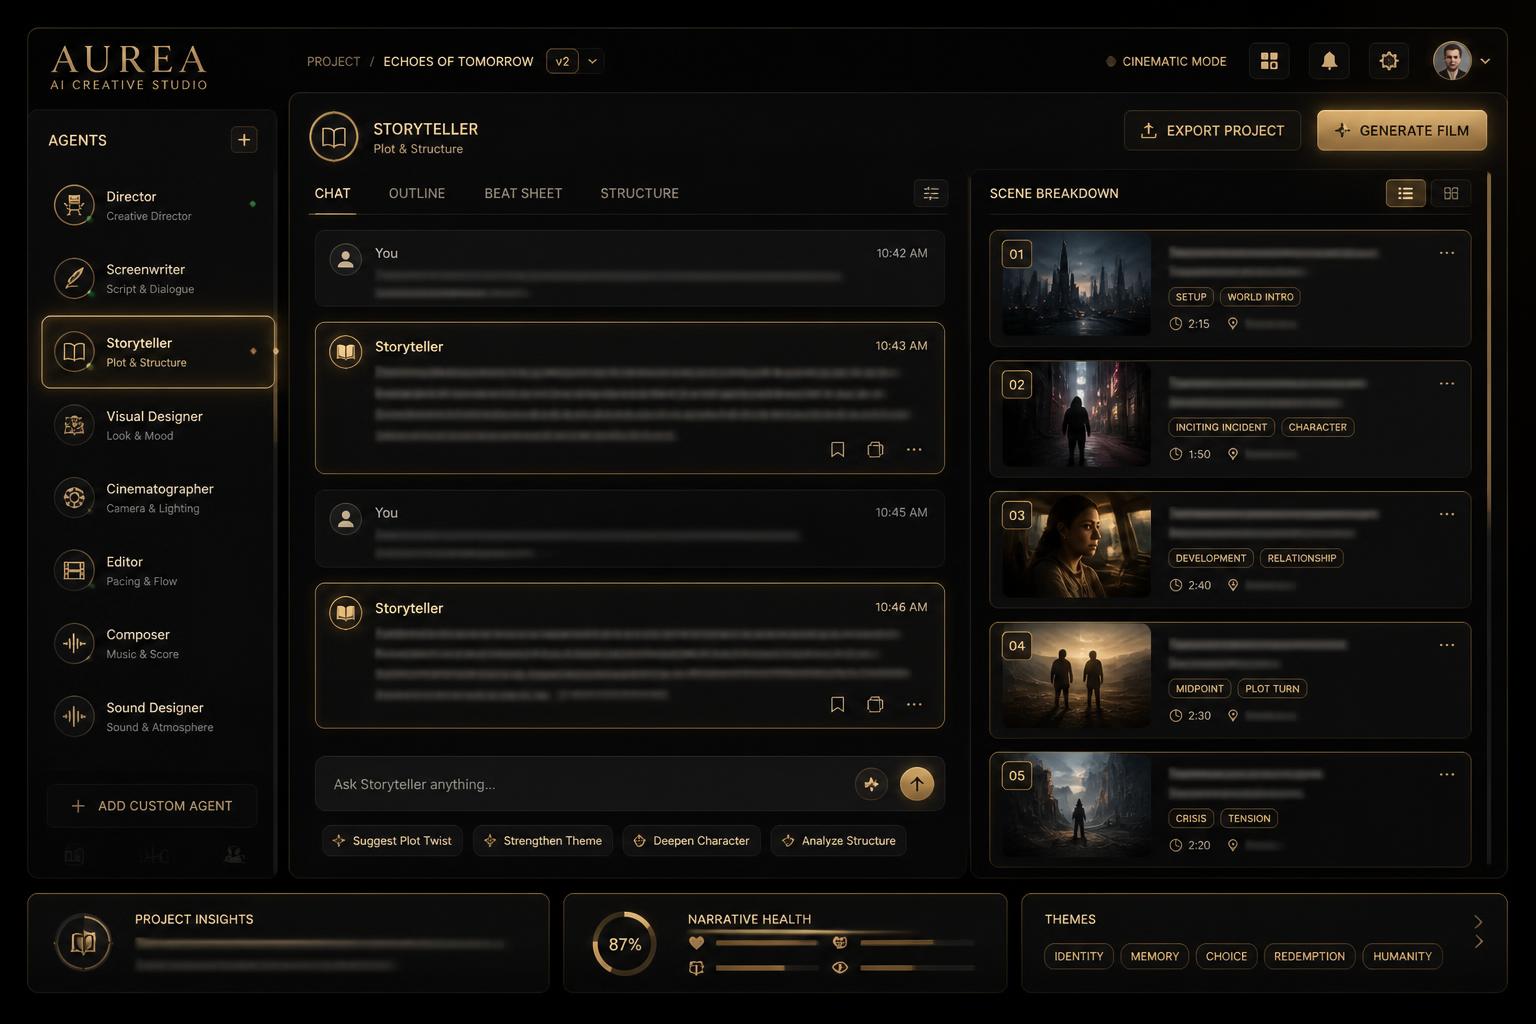Select the Composer agent
1536x1024 pixels.
(x=158, y=644)
